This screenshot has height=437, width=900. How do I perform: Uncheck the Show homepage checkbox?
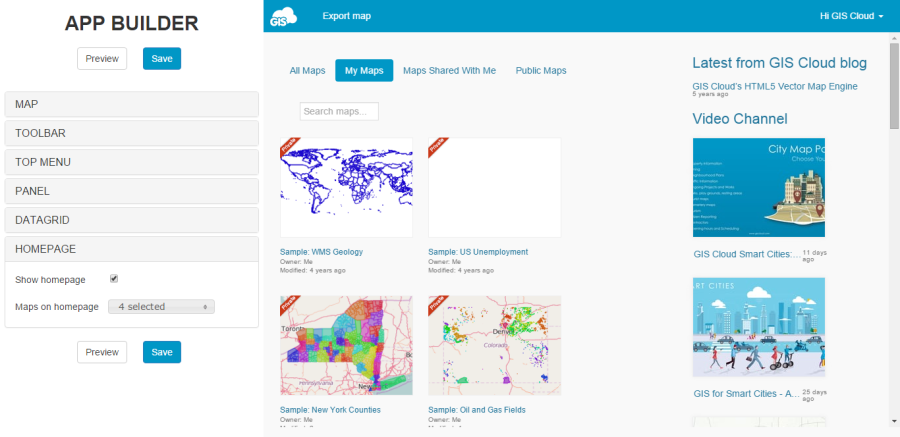[114, 279]
